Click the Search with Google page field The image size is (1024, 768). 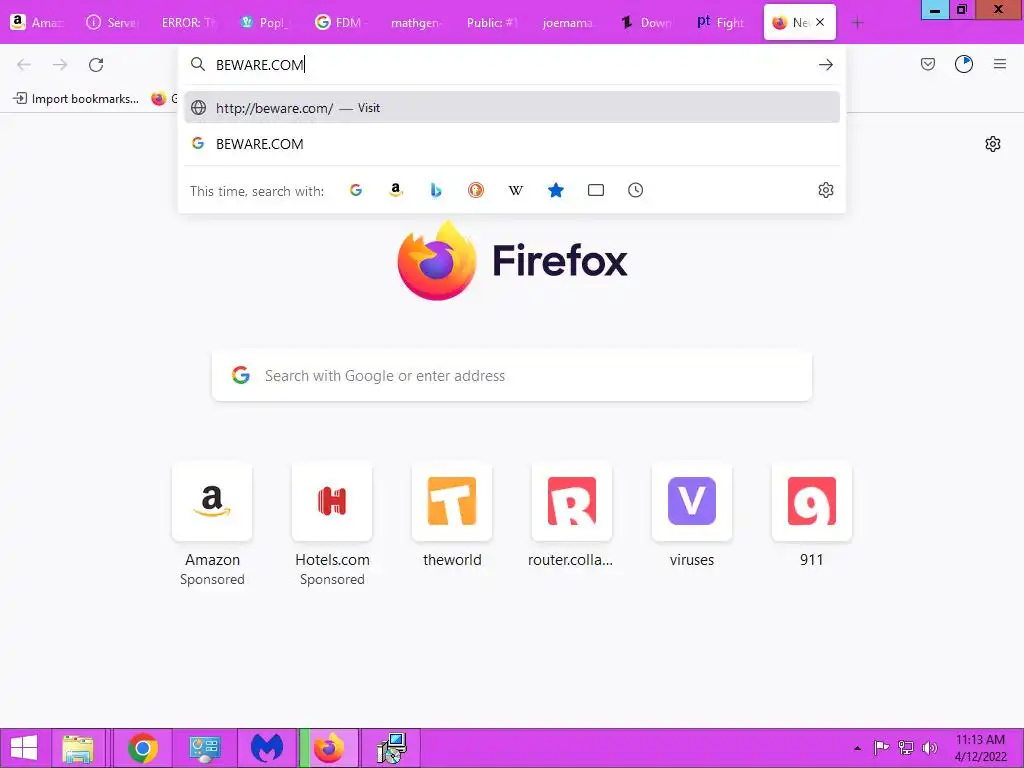point(512,376)
